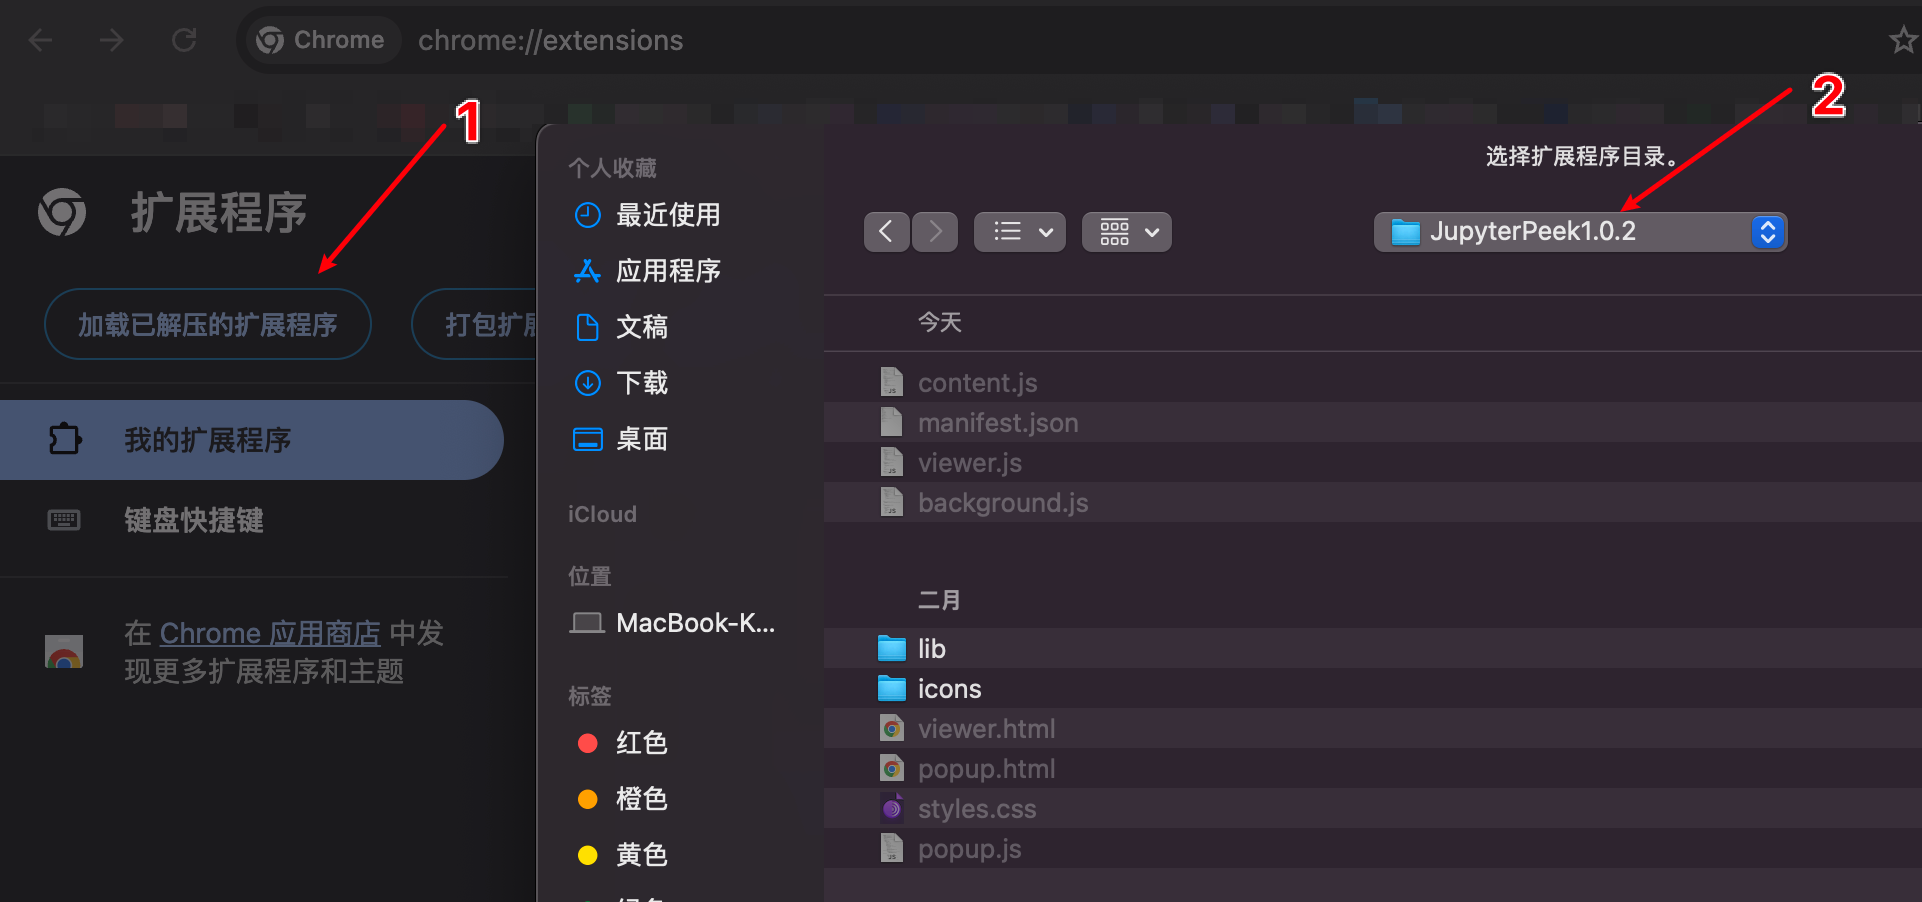Open 桌面 in Finder sidebar
Screen dimensions: 1922x902
(x=642, y=439)
